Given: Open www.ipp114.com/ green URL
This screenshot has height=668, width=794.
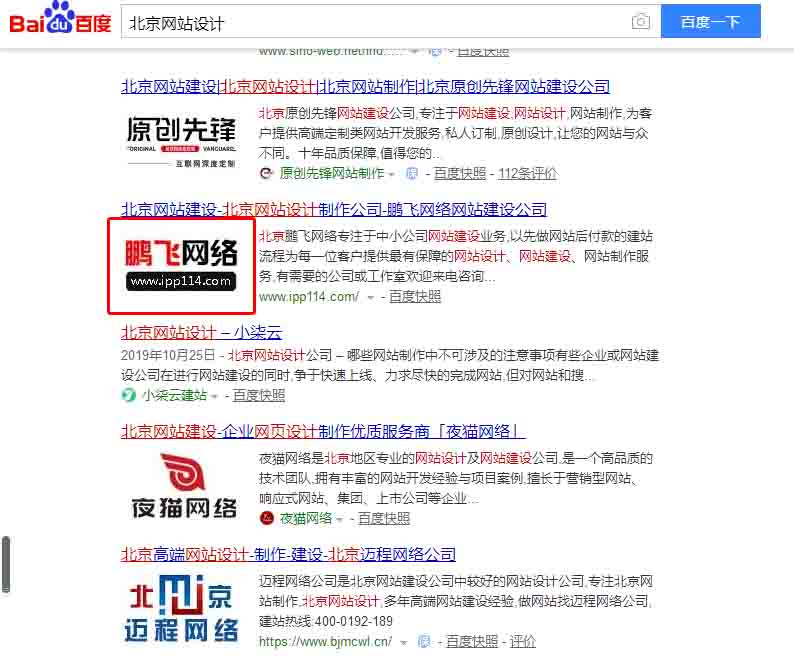Looking at the screenshot, I should pyautogui.click(x=309, y=296).
